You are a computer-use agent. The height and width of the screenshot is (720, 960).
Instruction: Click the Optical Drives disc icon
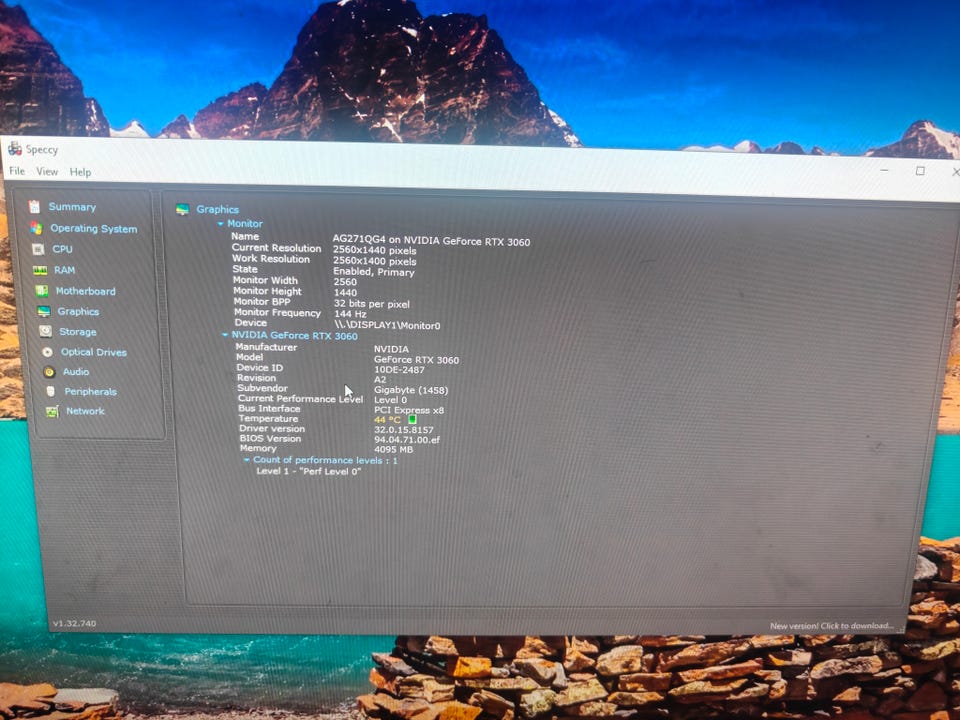(x=47, y=352)
